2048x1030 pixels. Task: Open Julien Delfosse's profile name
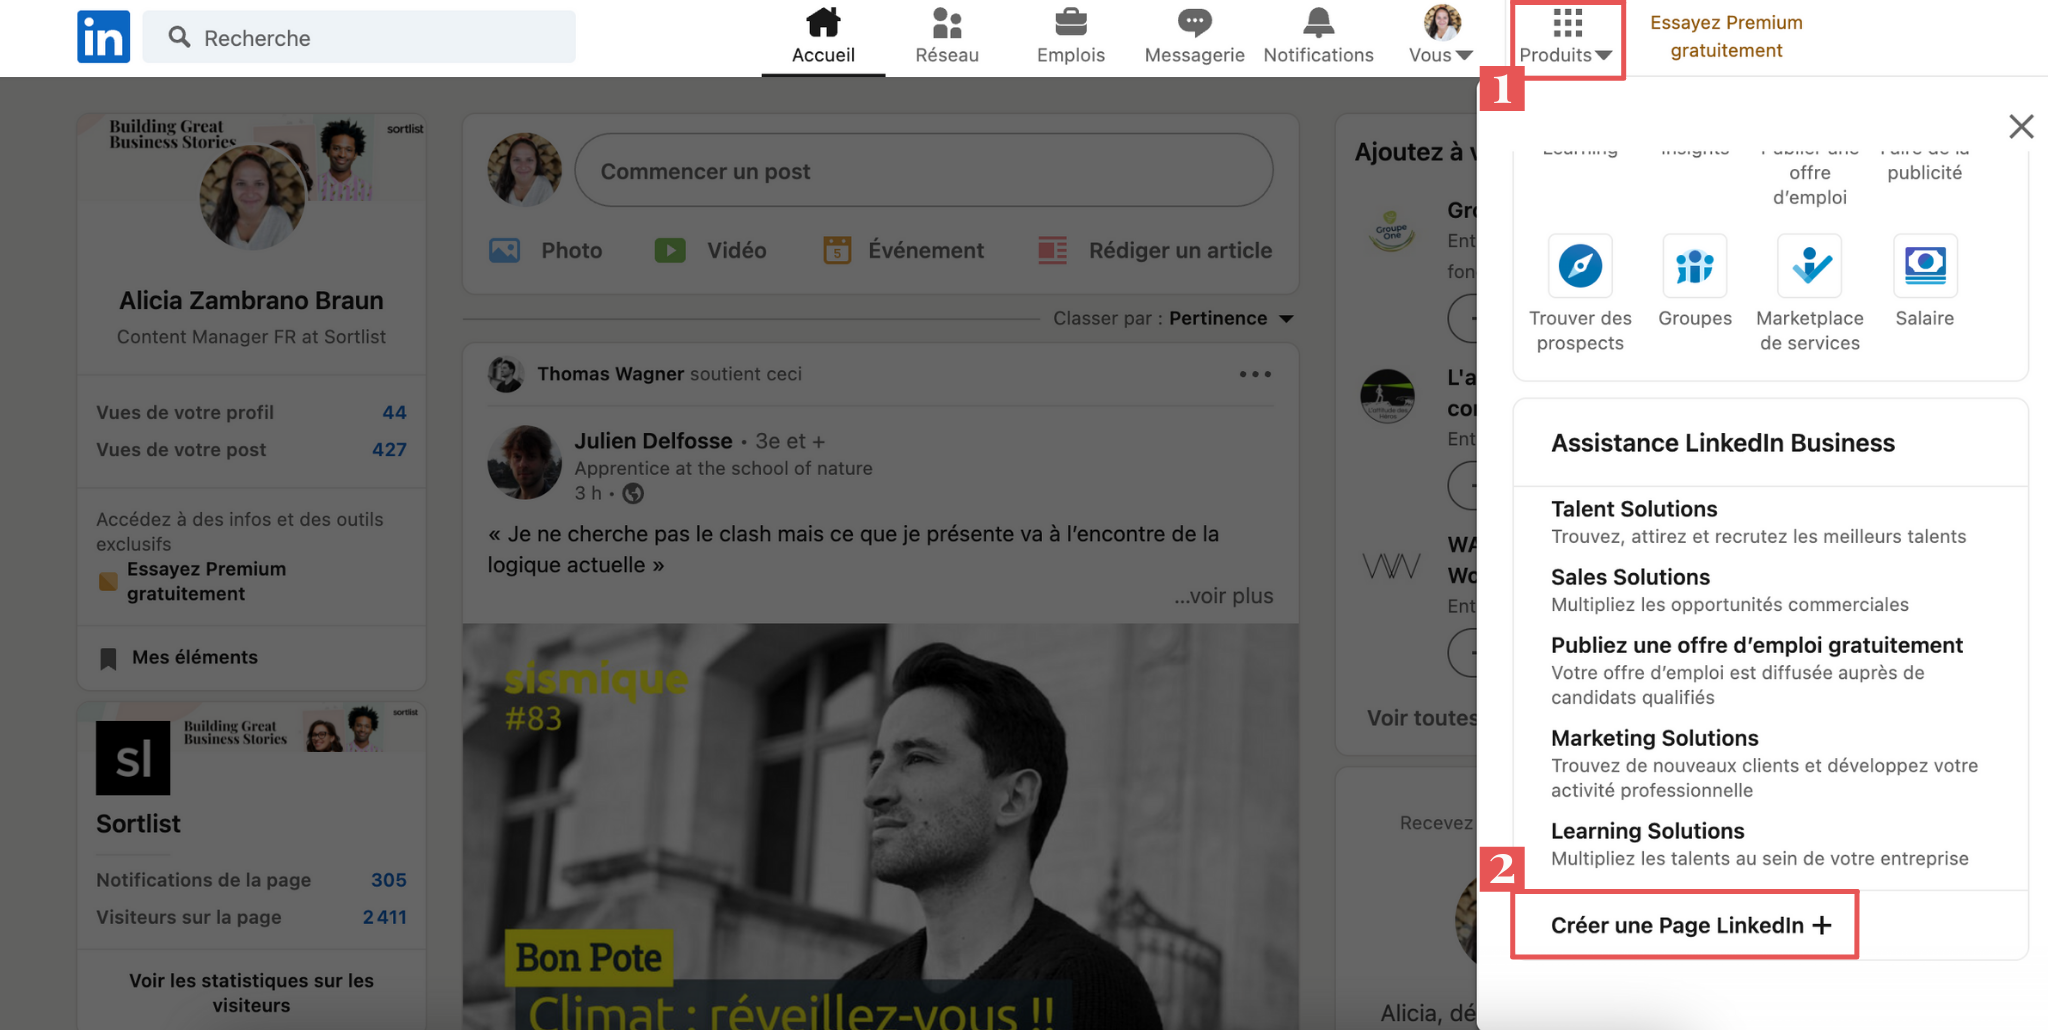653,441
